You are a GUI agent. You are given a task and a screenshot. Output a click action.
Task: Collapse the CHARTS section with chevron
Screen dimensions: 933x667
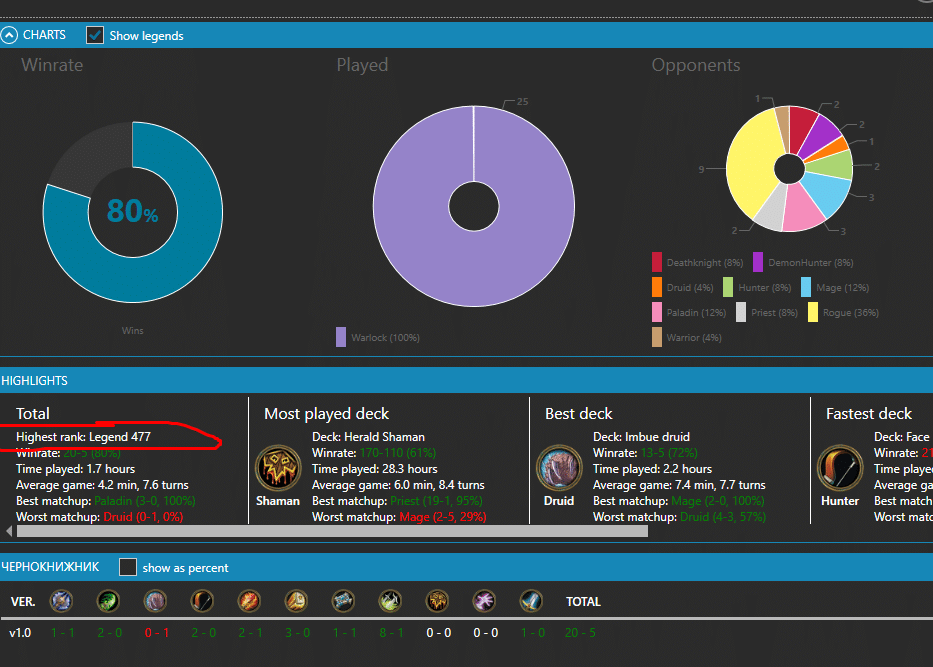pyautogui.click(x=9, y=35)
